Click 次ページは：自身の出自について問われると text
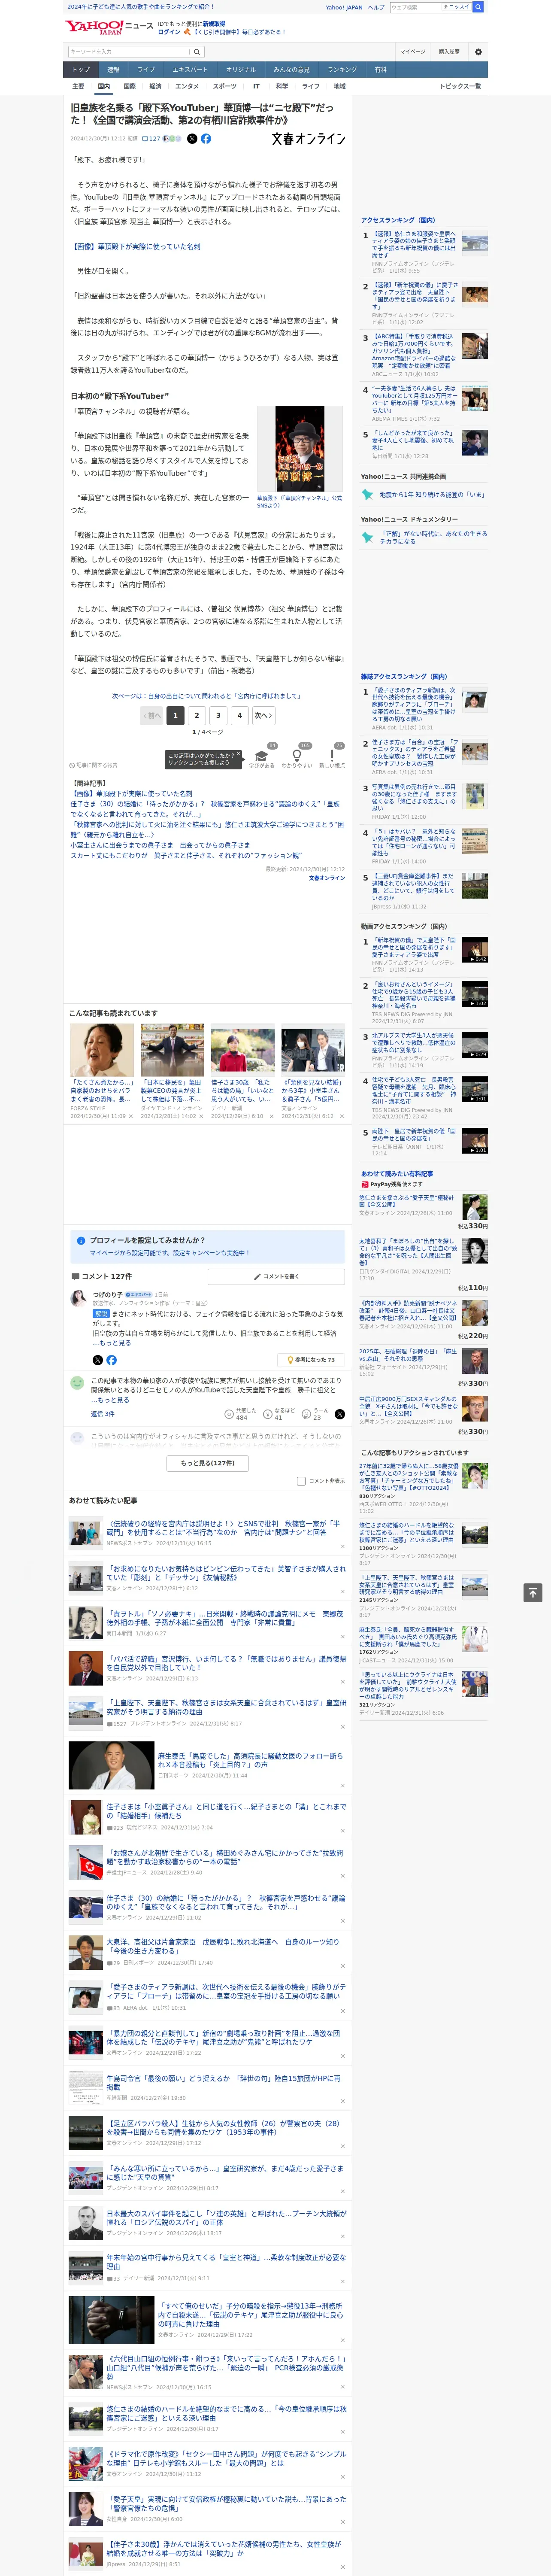 [x=208, y=696]
